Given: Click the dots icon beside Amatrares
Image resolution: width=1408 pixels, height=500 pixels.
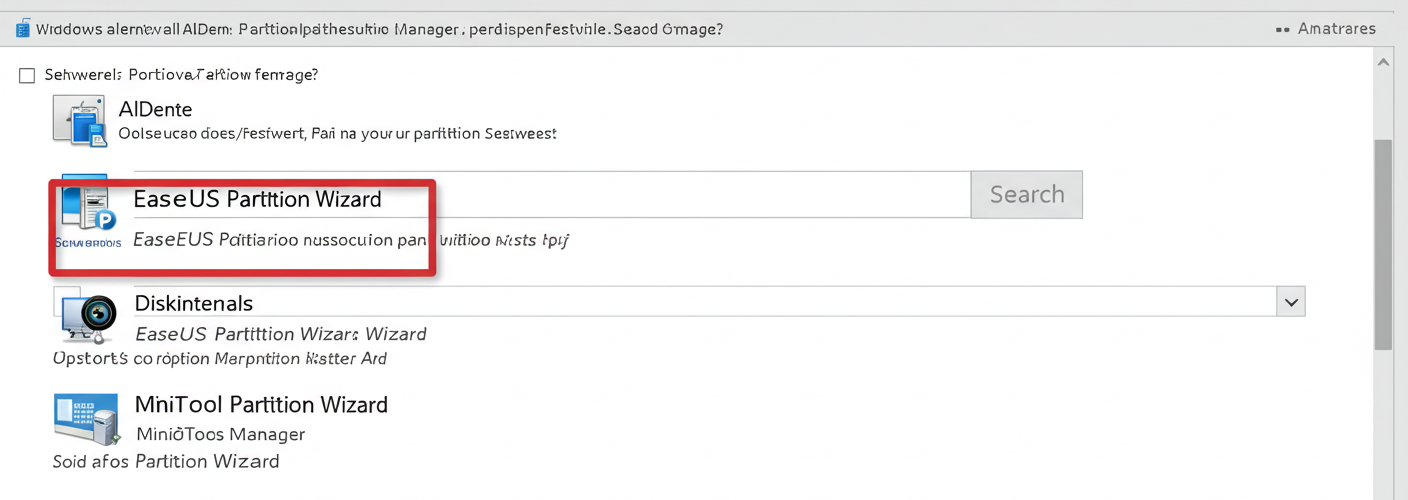Looking at the screenshot, I should (x=1283, y=30).
